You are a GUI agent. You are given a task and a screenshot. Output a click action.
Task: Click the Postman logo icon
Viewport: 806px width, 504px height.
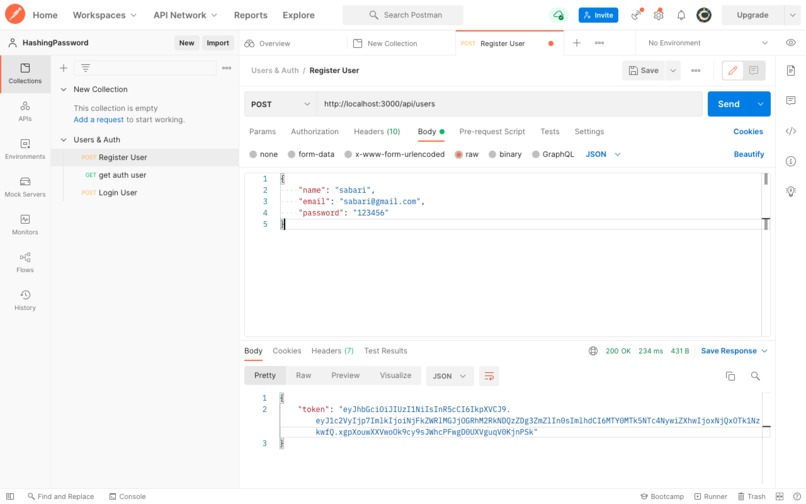pyautogui.click(x=15, y=14)
